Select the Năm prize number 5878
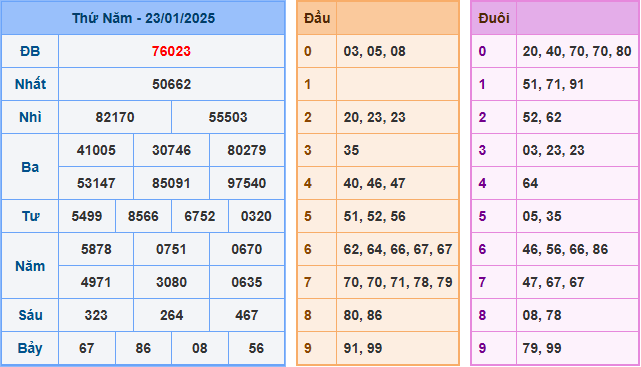 96,249
